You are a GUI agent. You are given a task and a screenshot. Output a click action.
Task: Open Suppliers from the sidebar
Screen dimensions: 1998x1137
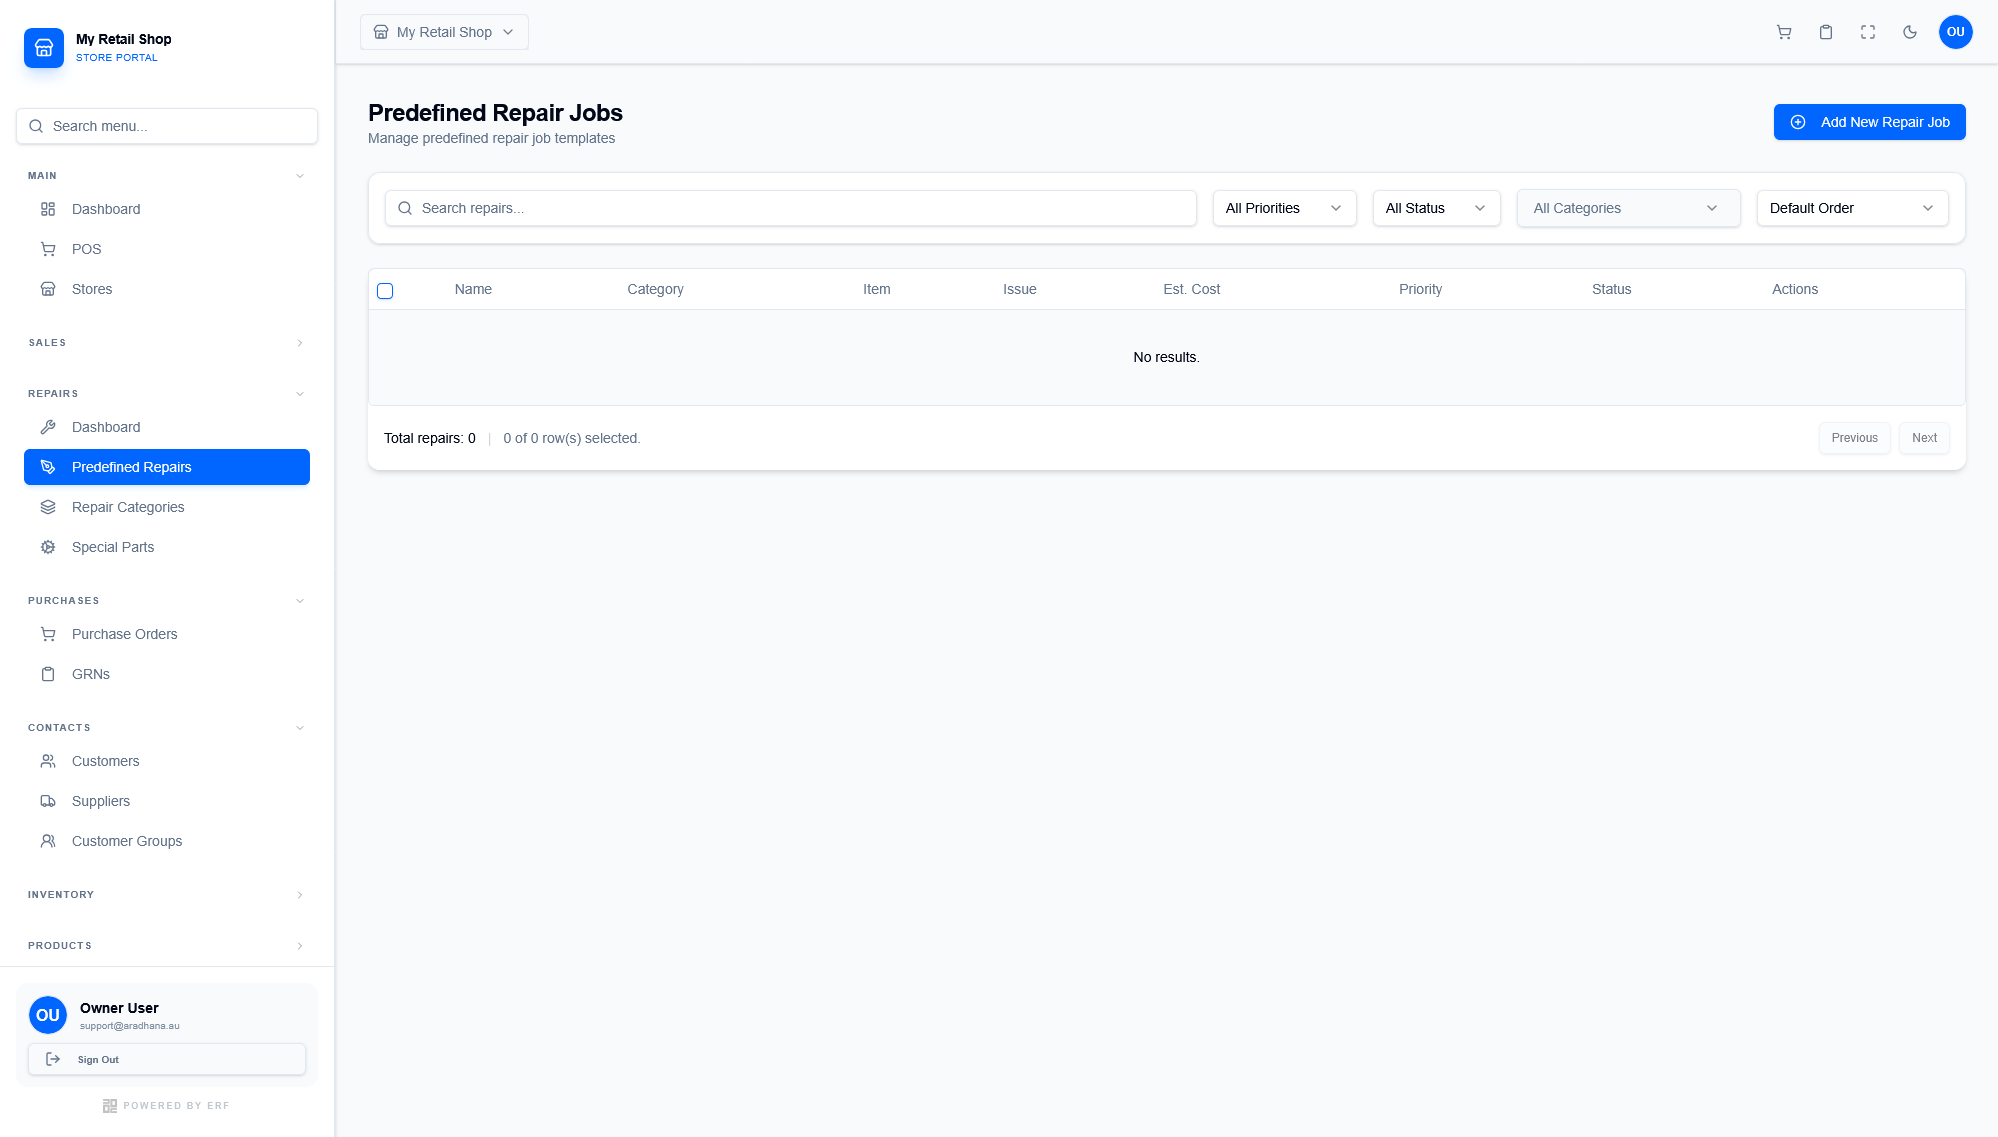tap(166, 801)
